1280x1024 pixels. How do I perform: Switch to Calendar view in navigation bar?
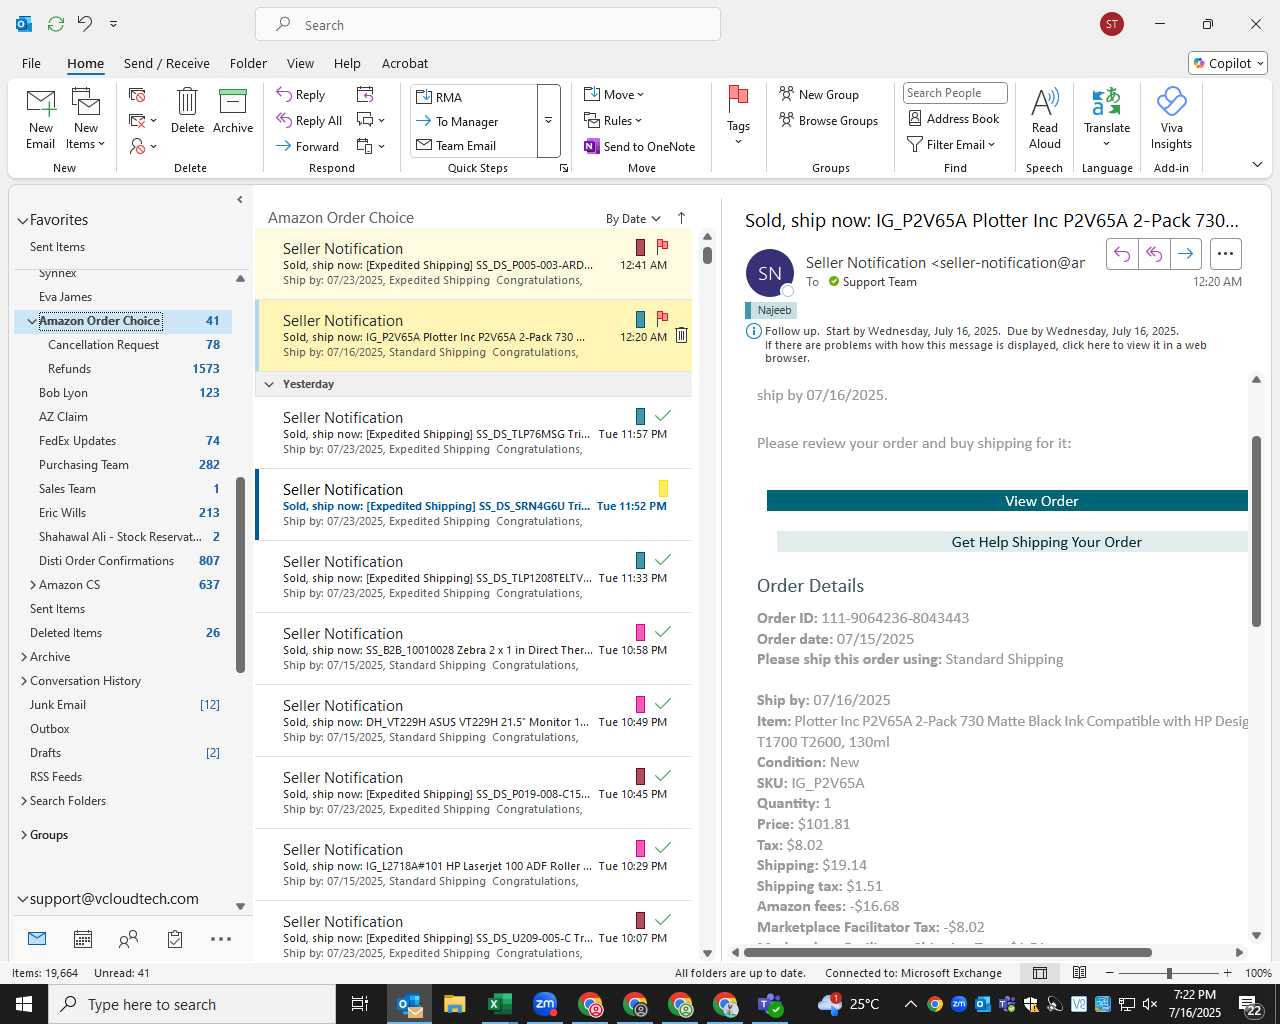tap(83, 939)
